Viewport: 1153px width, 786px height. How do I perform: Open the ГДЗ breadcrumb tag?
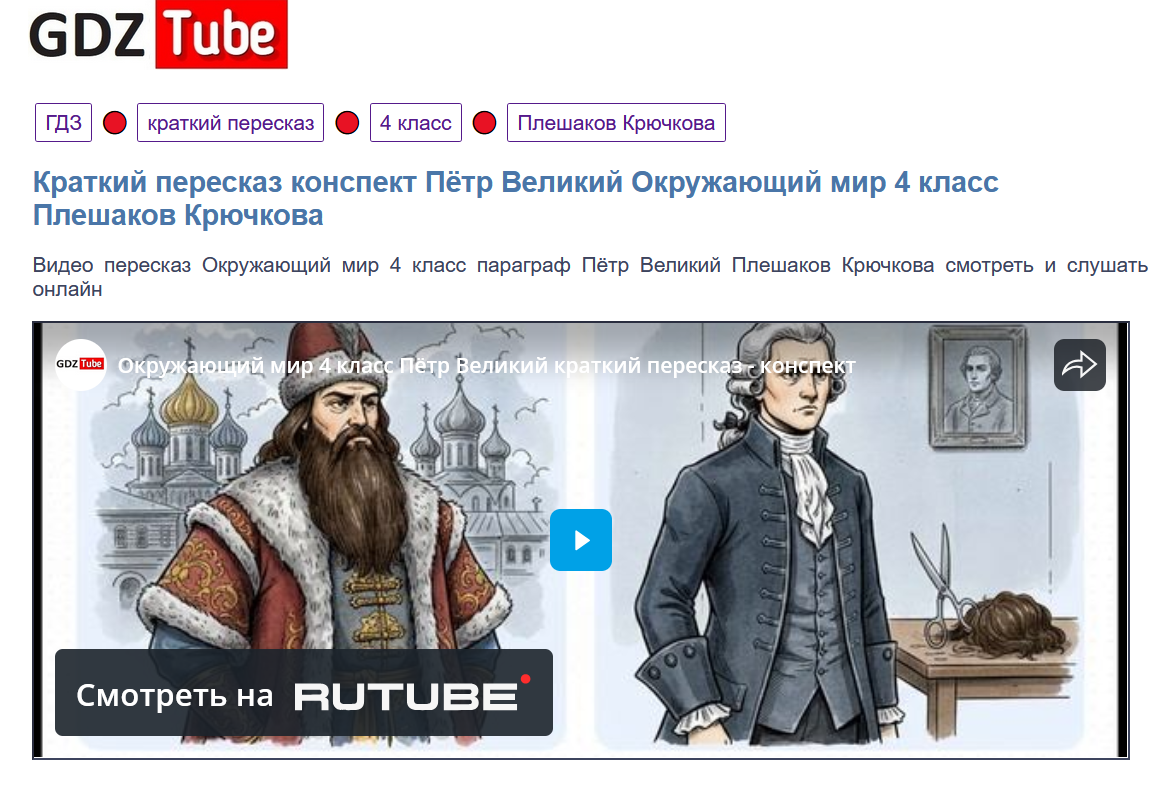point(63,122)
